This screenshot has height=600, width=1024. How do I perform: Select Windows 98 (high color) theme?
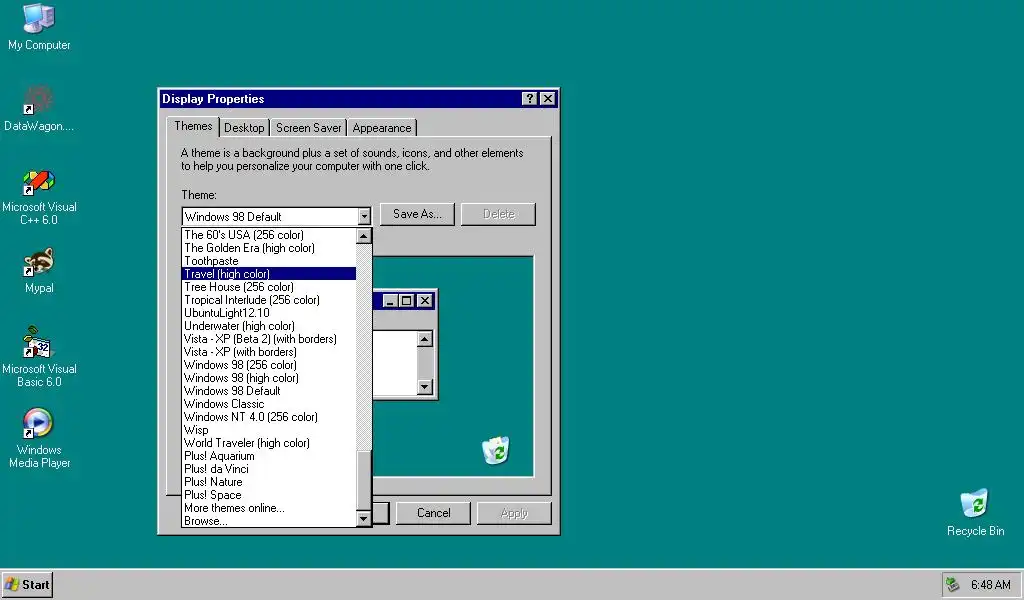tap(269, 378)
